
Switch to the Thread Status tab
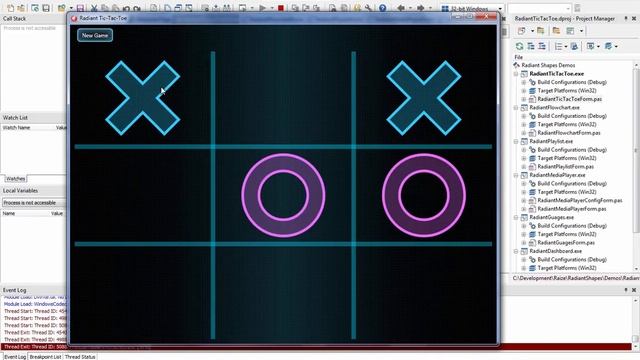point(80,357)
